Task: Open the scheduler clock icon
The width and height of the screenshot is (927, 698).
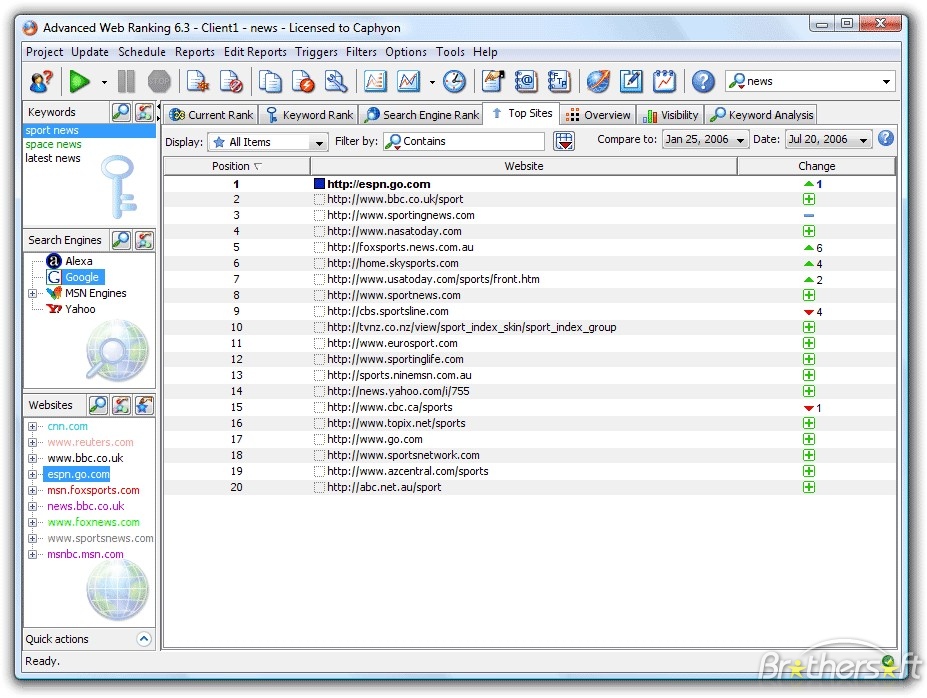Action: 454,82
